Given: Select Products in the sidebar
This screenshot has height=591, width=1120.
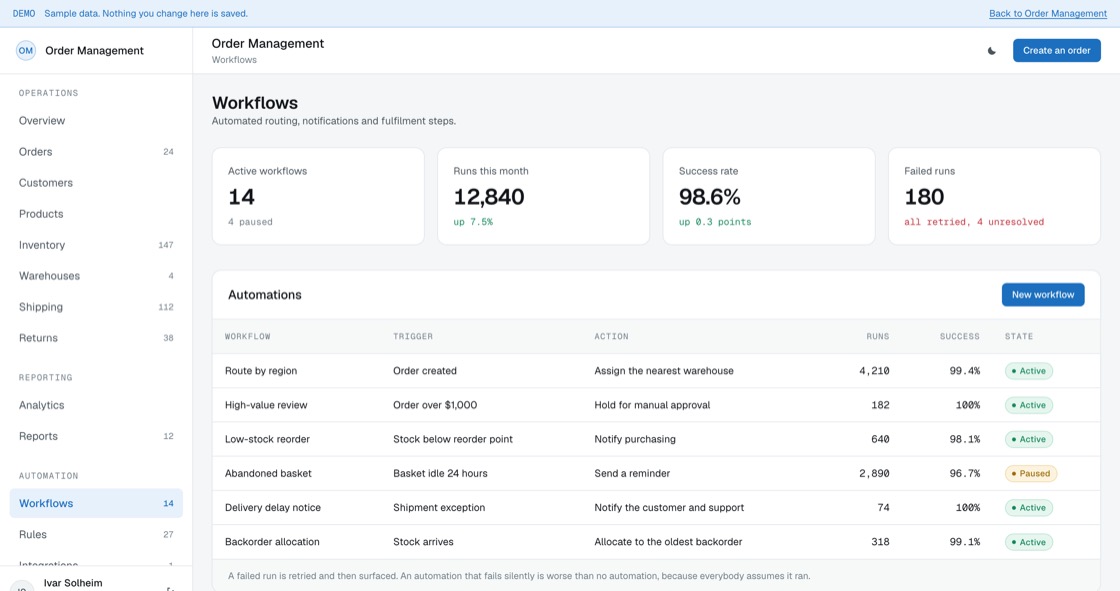Looking at the screenshot, I should coord(96,214).
